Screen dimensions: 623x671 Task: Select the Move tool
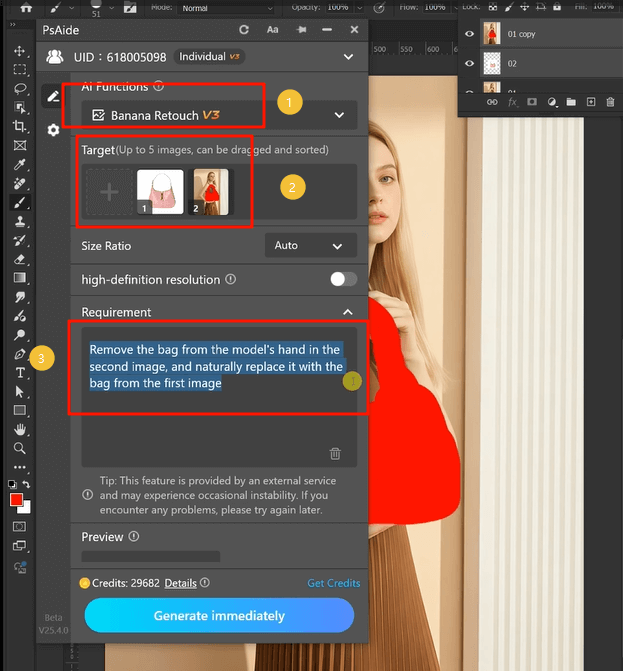19,50
